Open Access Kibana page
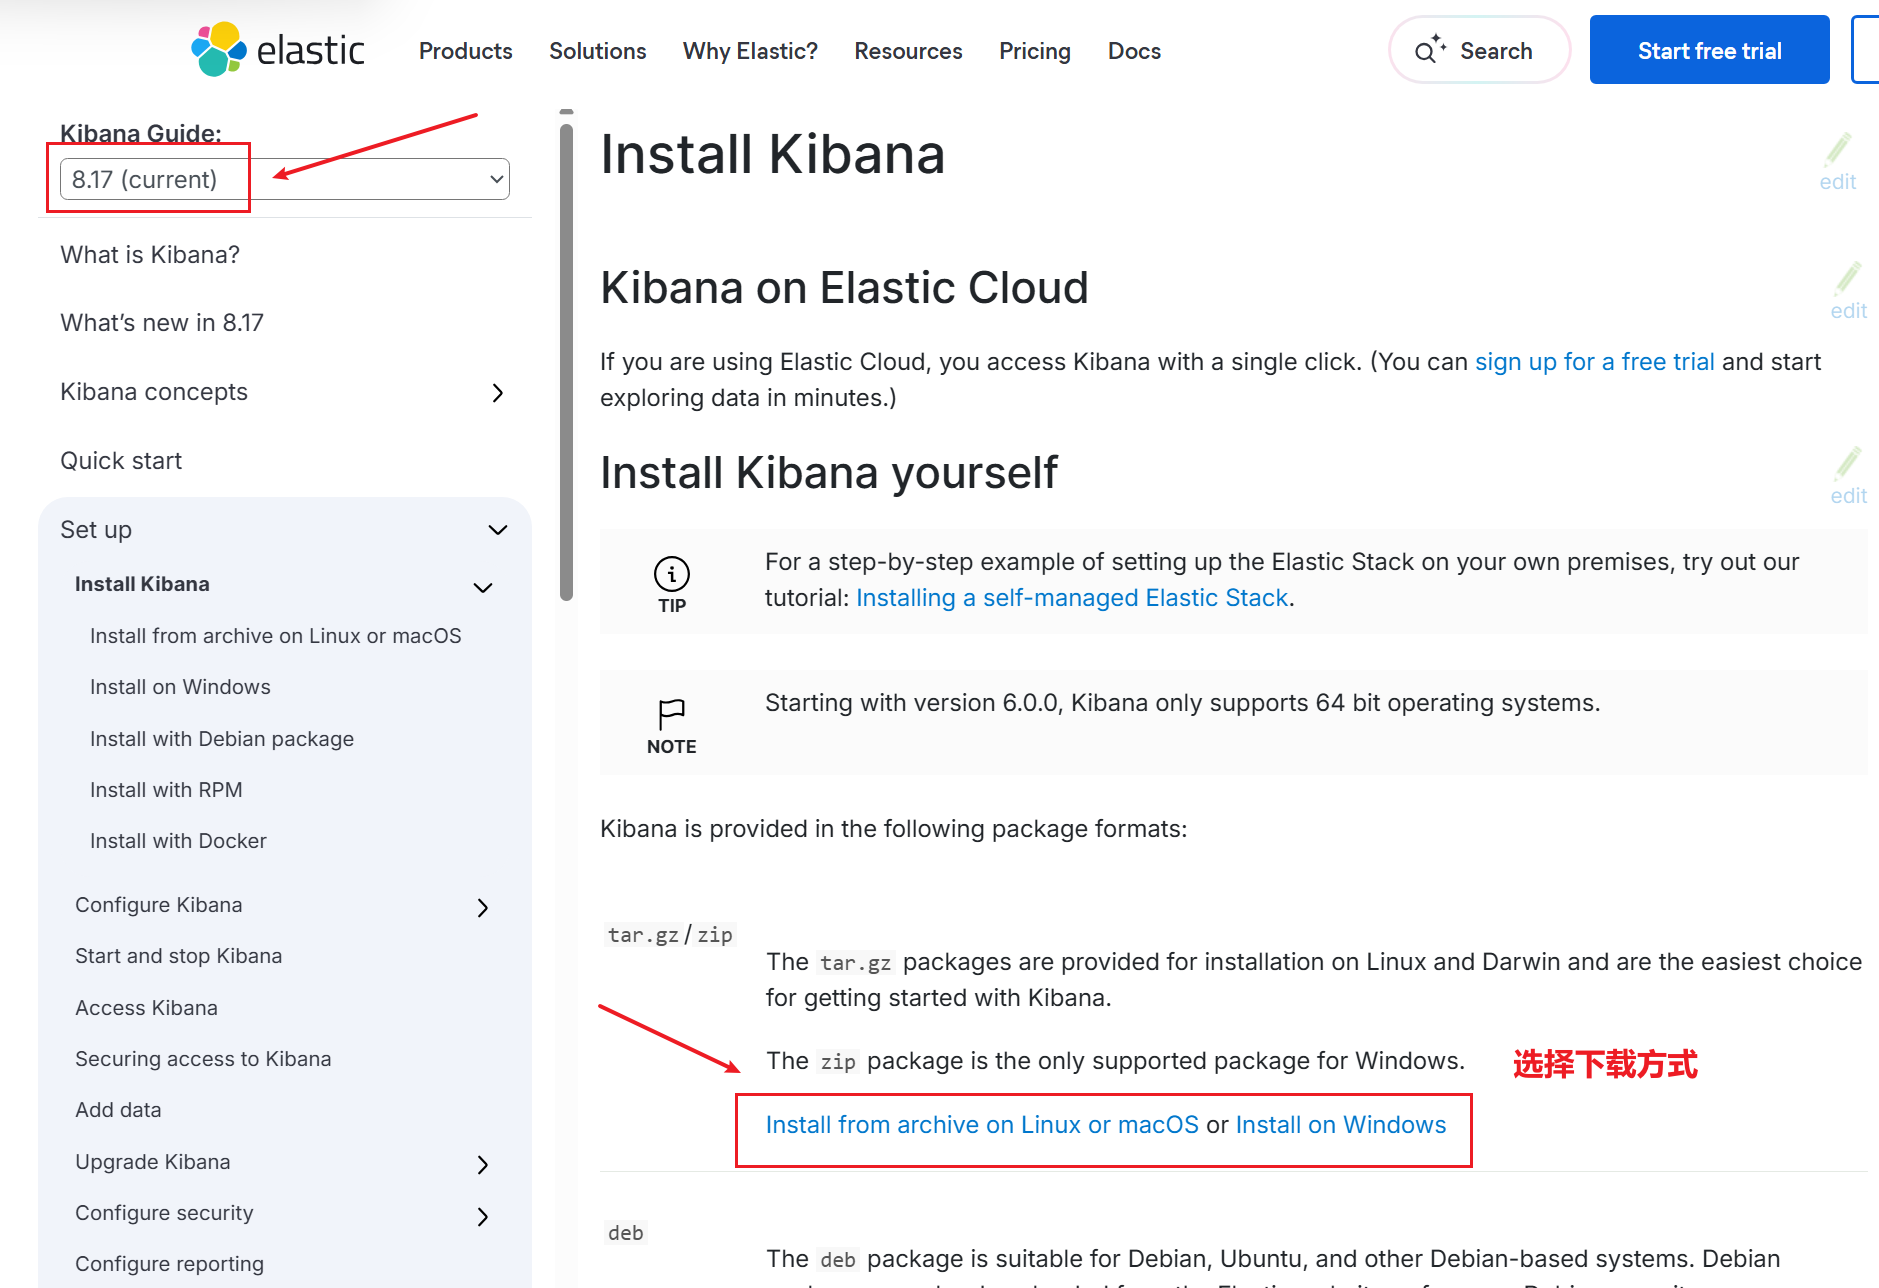 (x=146, y=1008)
